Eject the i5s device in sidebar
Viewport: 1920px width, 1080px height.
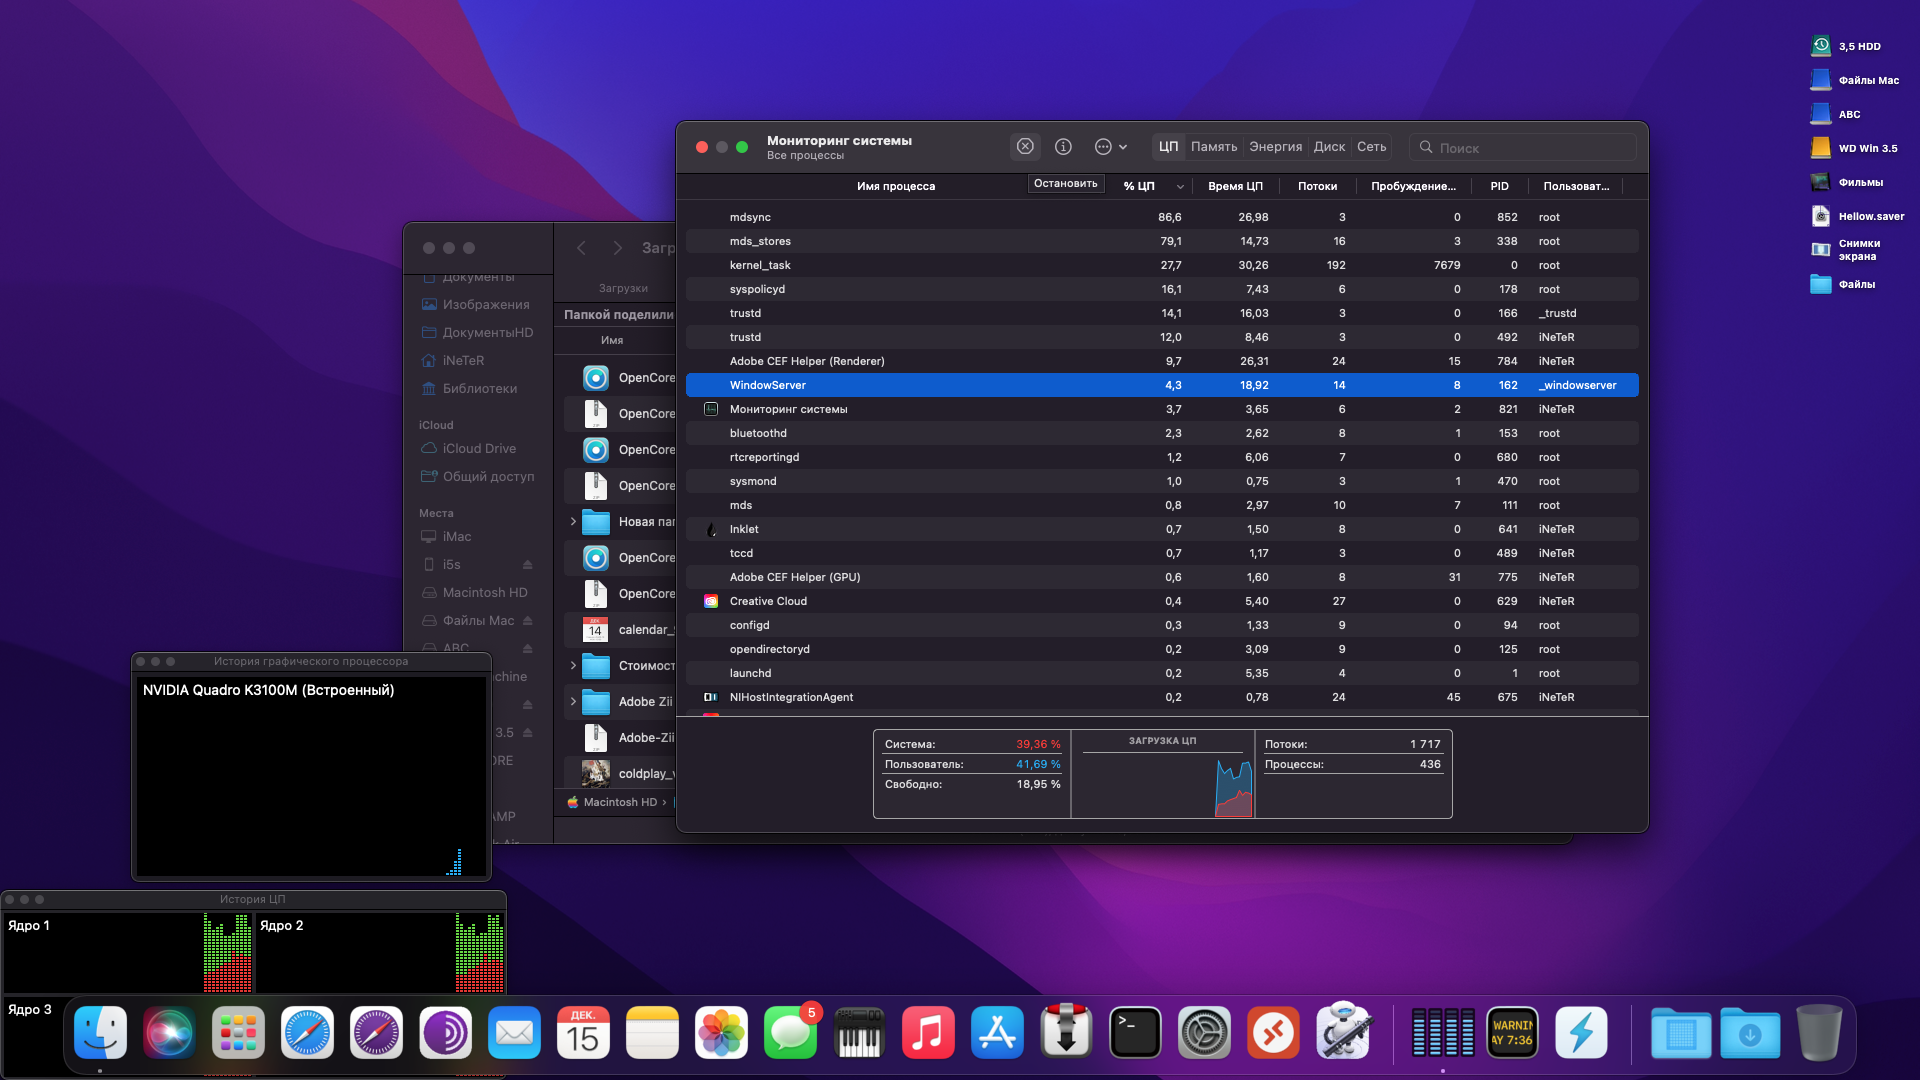pos(527,565)
